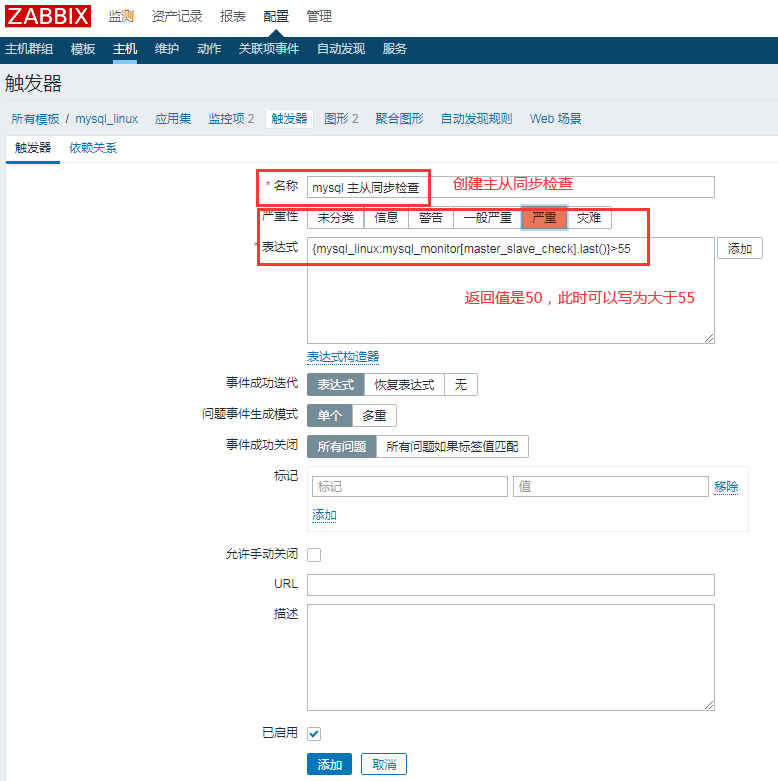Open the 监测 top menu
Image resolution: width=778 pixels, height=781 pixels.
[x=121, y=16]
